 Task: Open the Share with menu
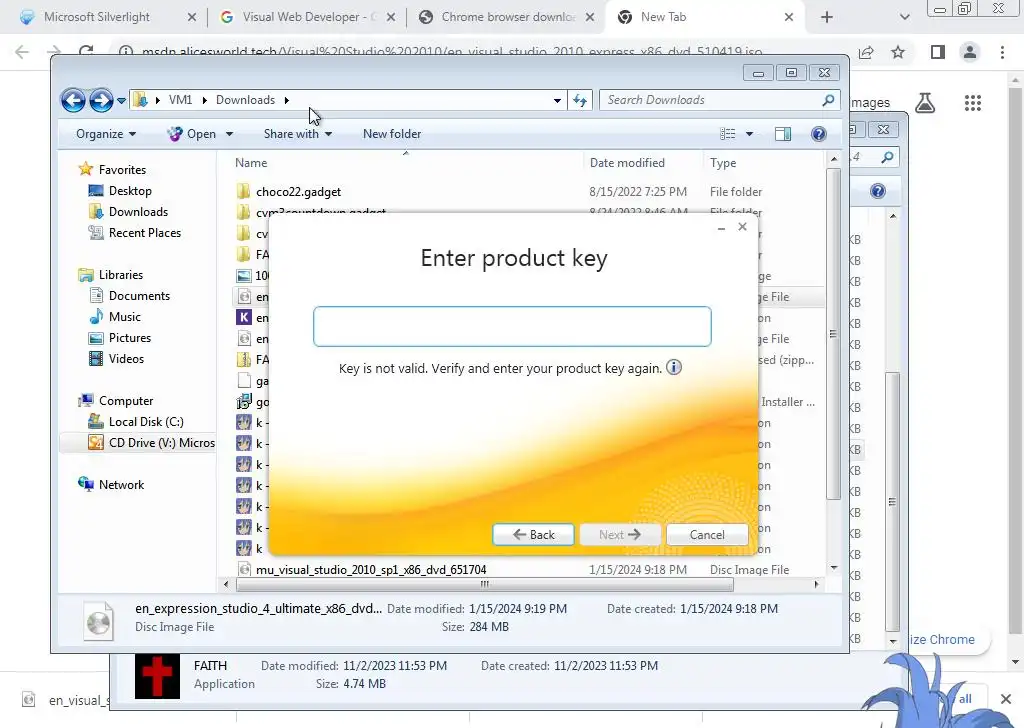point(298,134)
